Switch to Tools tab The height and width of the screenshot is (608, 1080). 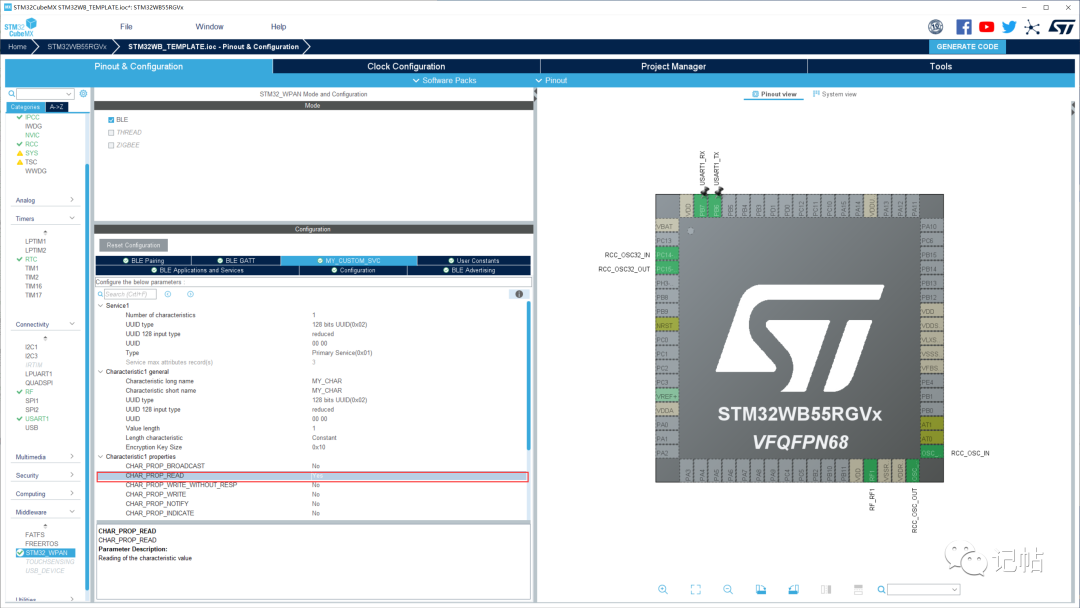[x=941, y=67]
